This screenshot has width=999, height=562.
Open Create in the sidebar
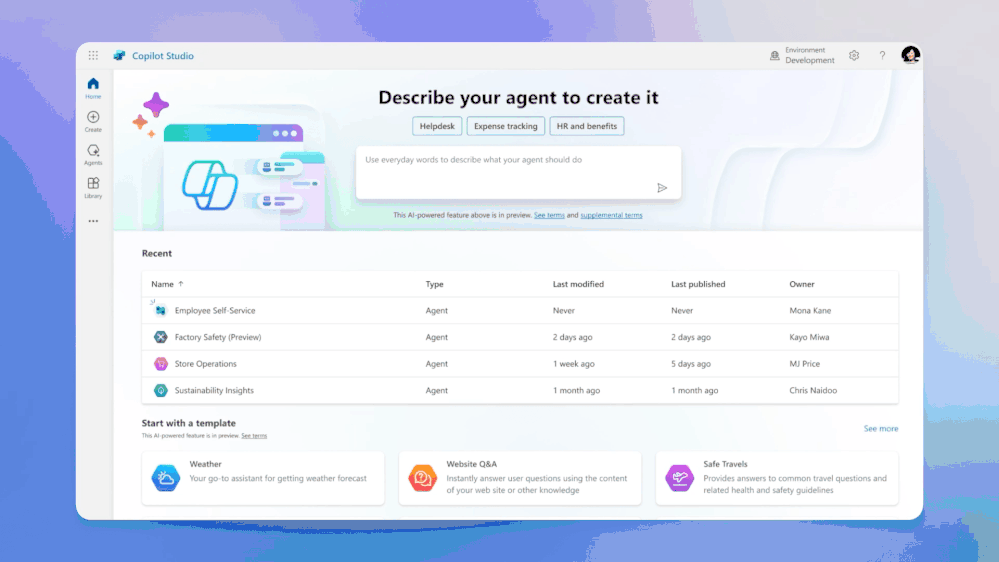coord(93,121)
